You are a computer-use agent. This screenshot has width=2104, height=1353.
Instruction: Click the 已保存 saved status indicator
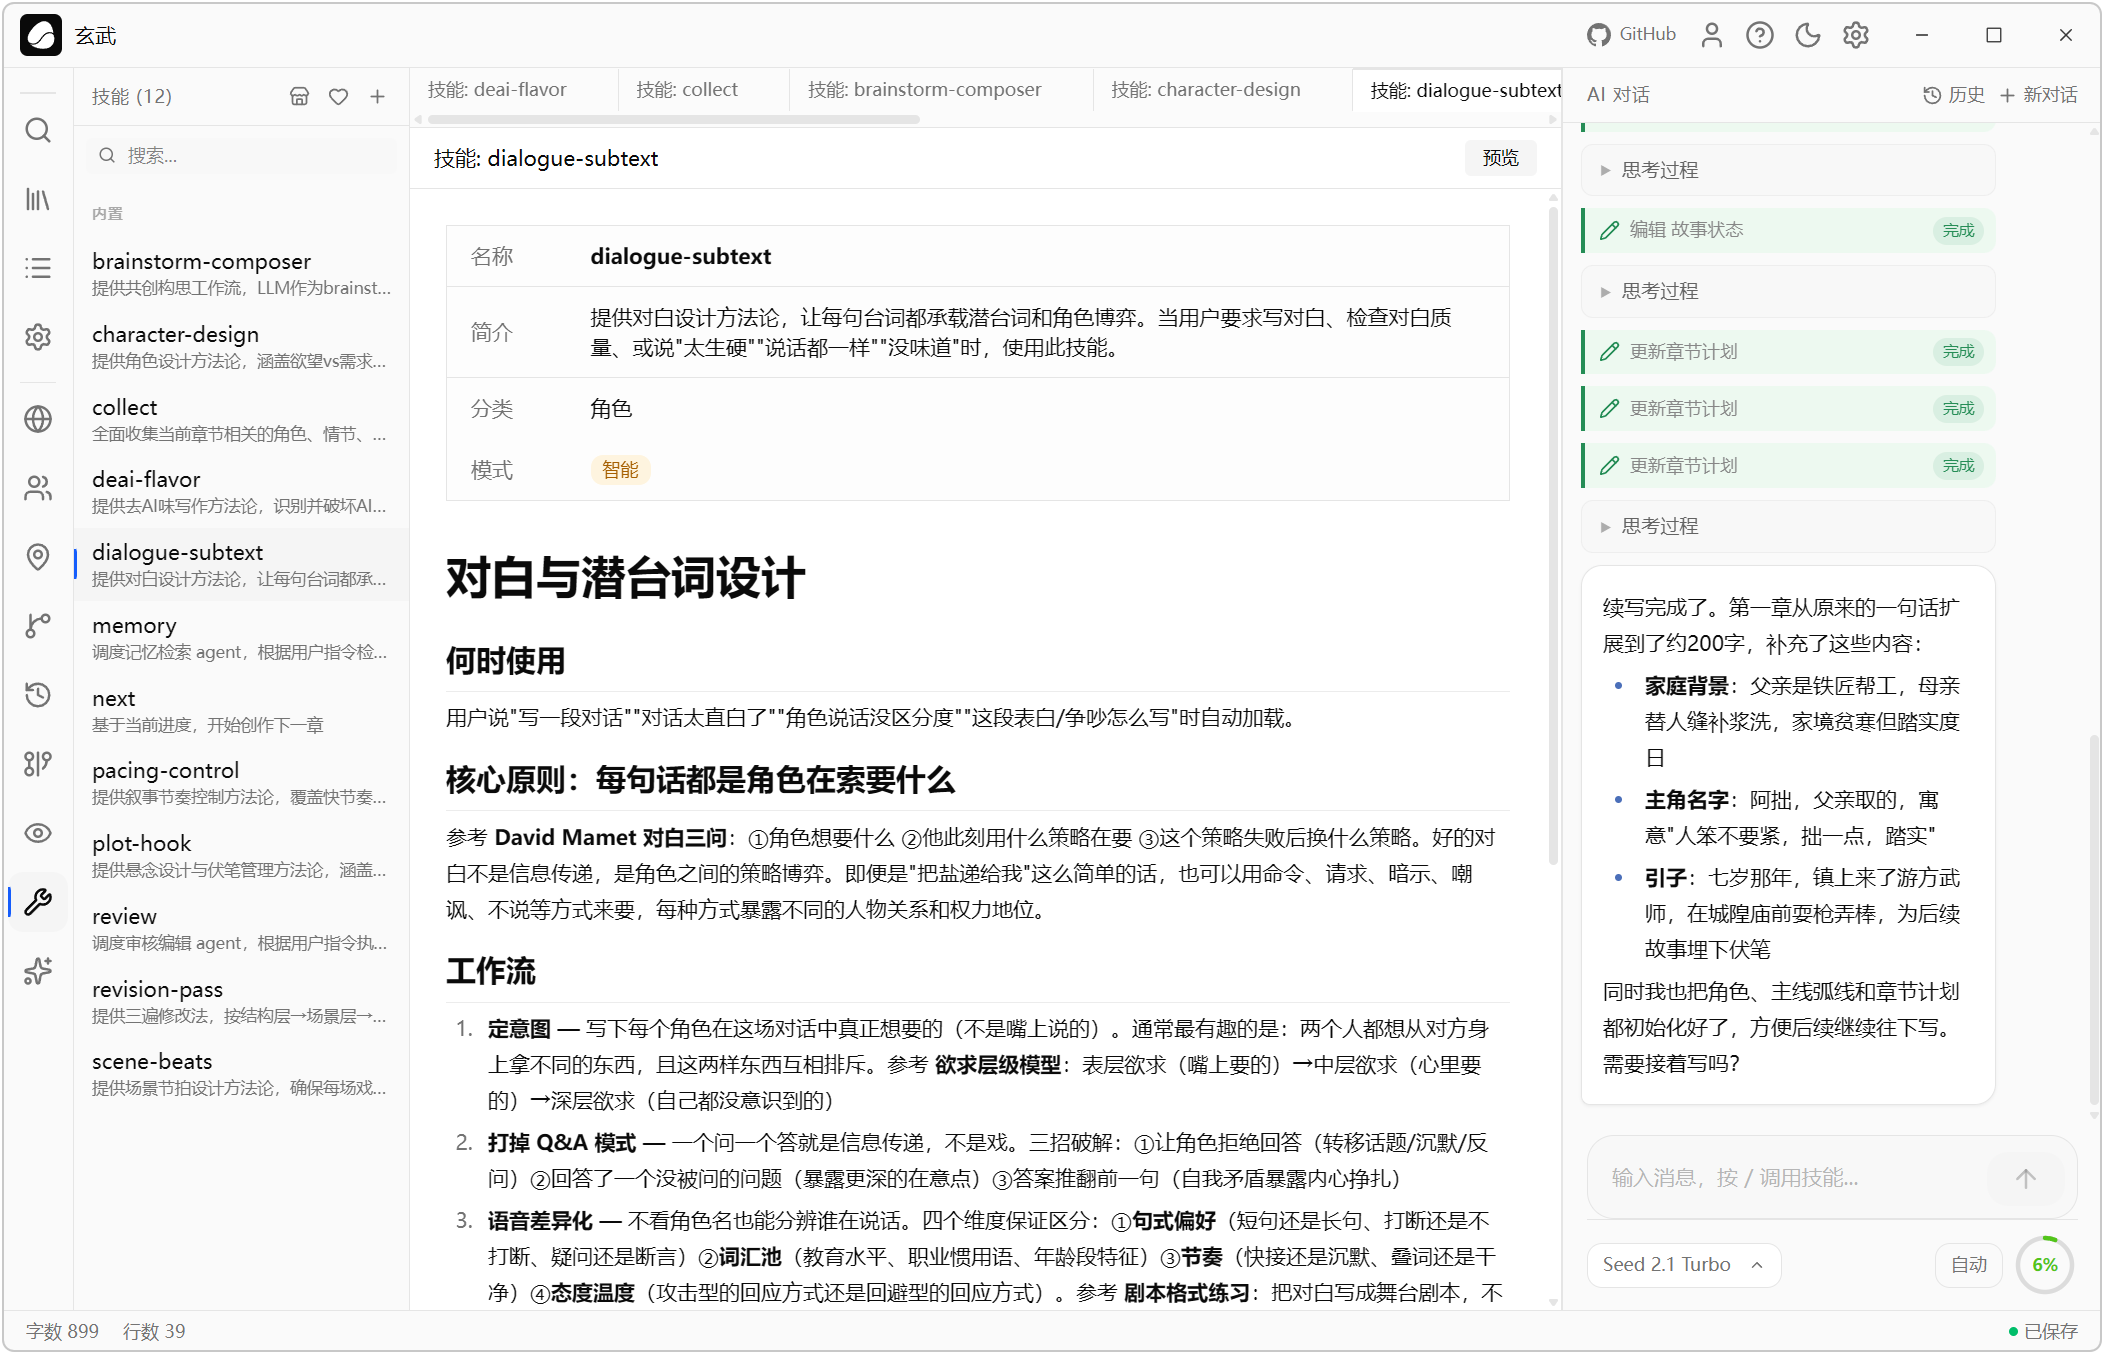pos(2043,1331)
